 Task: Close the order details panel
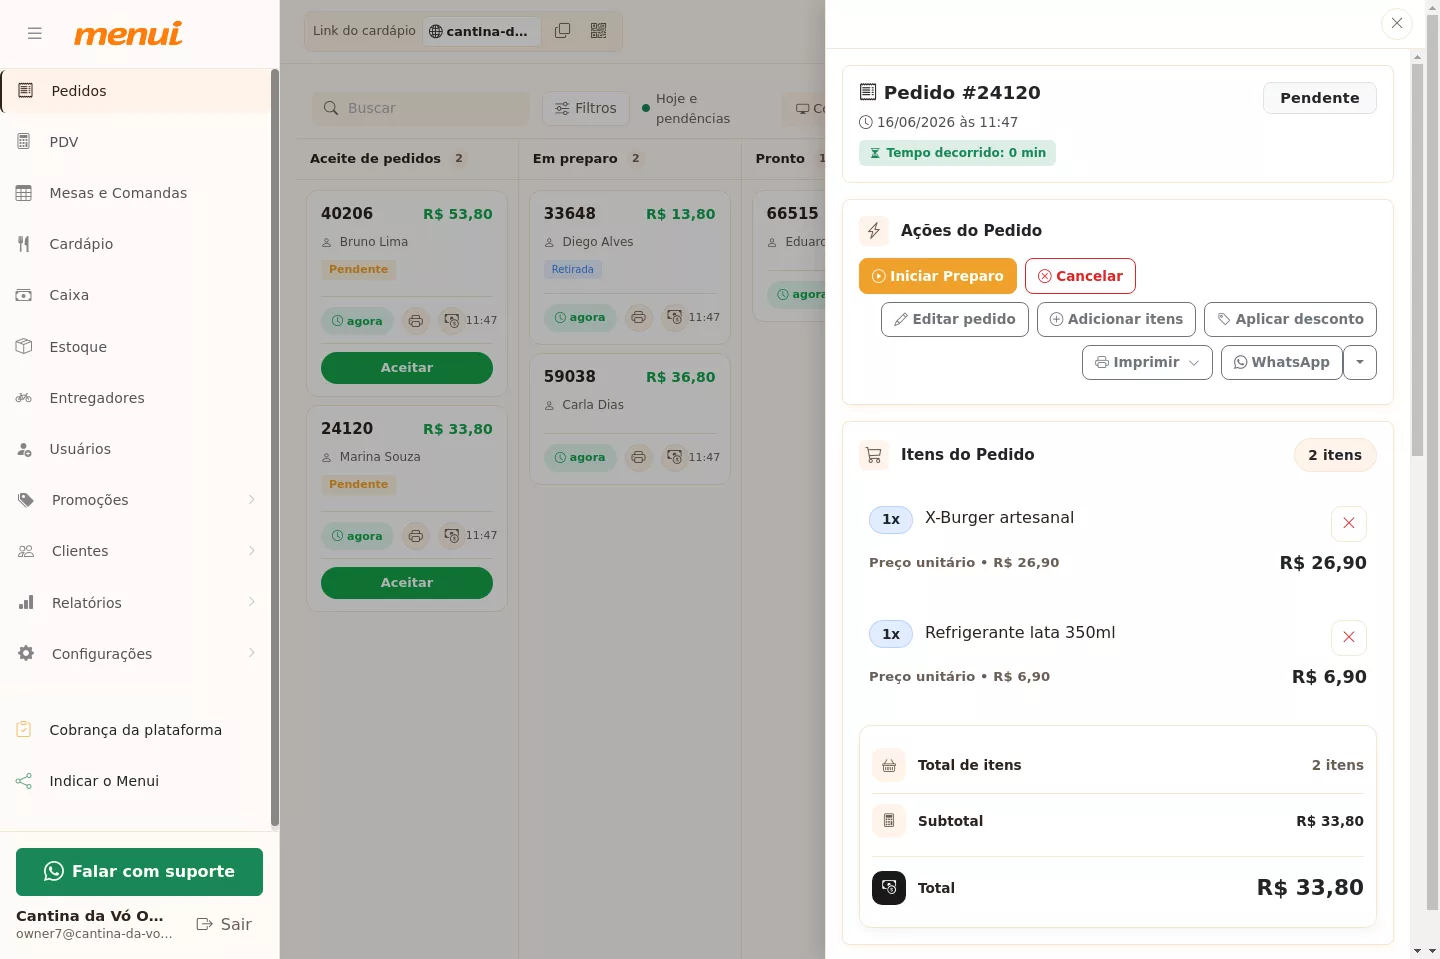[1397, 23]
